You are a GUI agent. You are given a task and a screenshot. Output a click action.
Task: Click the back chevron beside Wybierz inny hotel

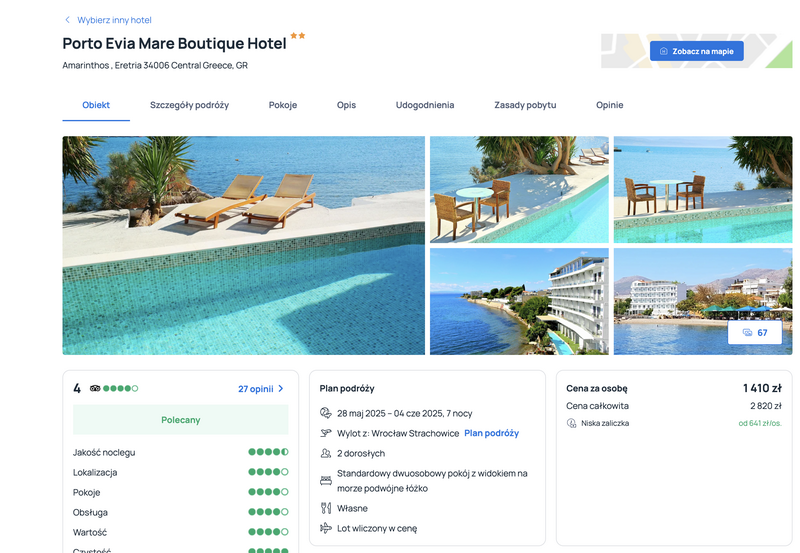click(x=67, y=20)
